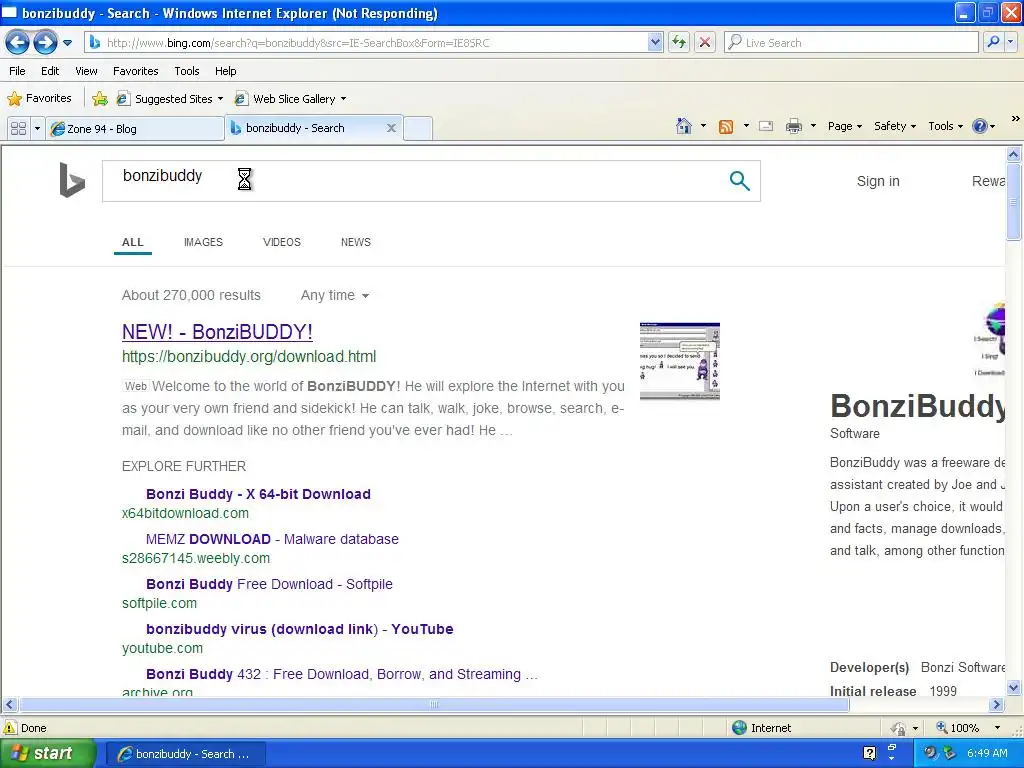Screen dimensions: 1024x768
Task: Open the search provider options dropdown
Action: tap(1010, 42)
